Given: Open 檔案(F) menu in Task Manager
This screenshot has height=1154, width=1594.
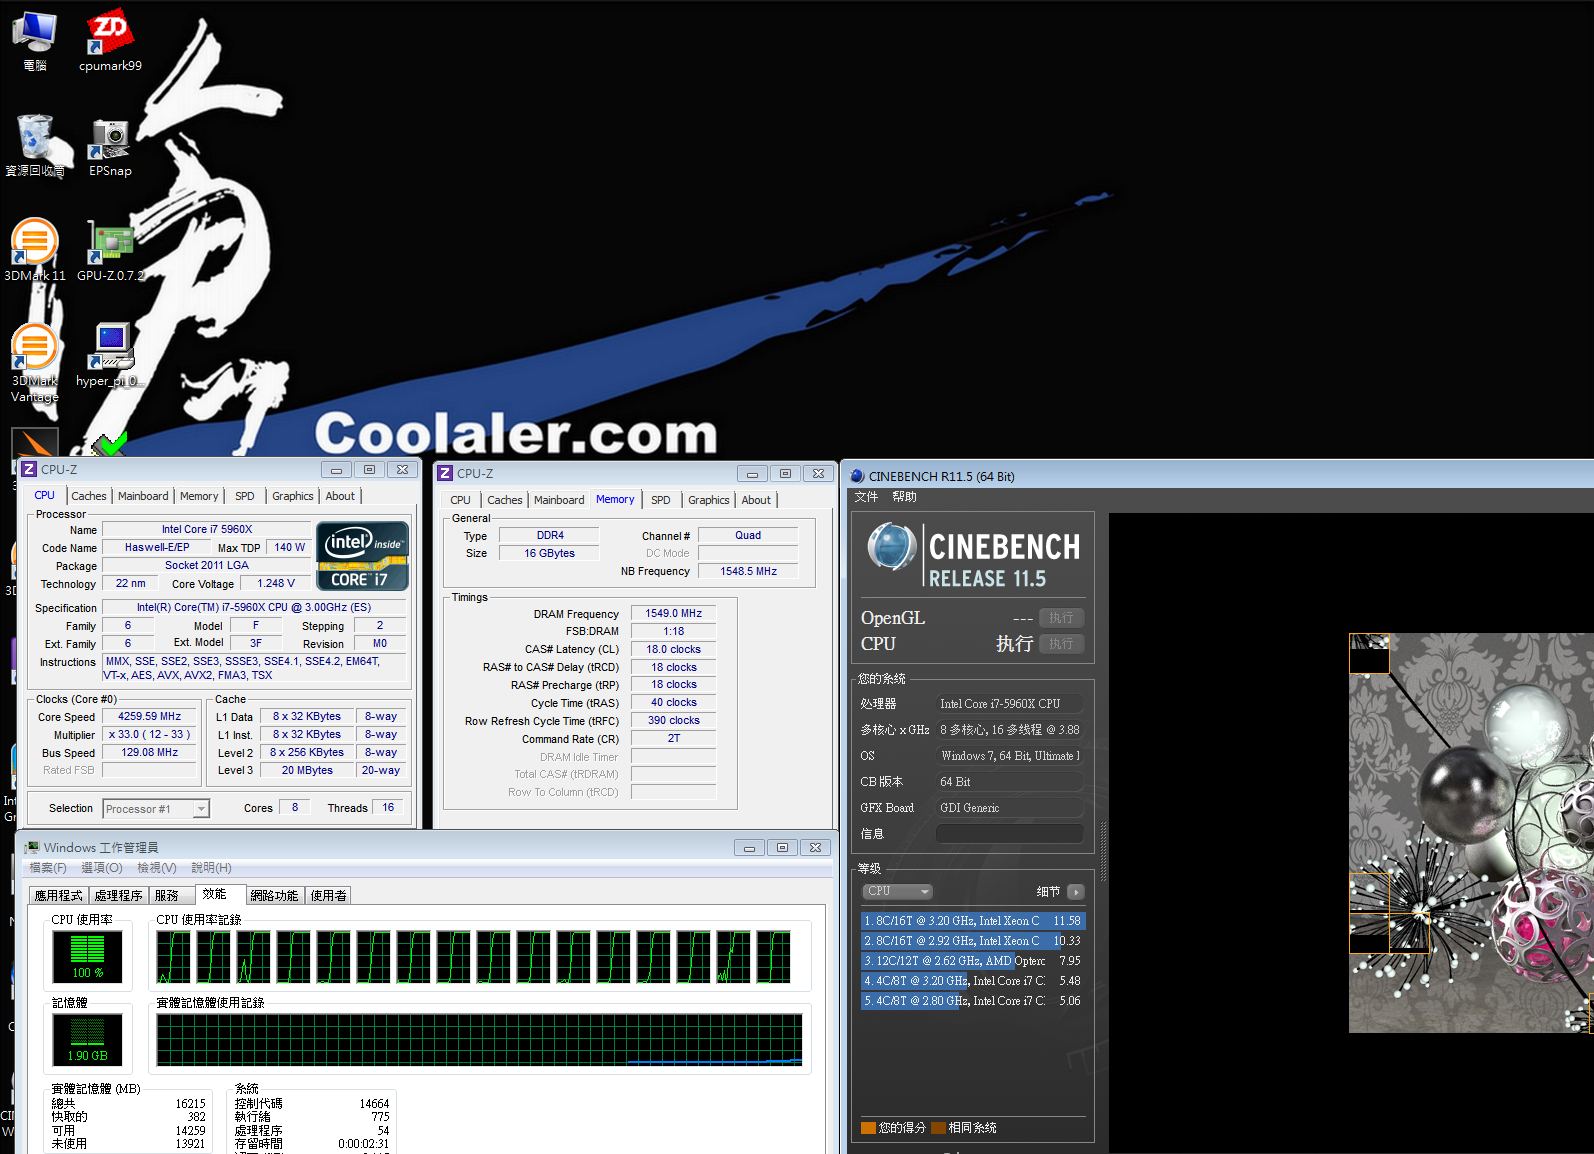Looking at the screenshot, I should [x=48, y=868].
